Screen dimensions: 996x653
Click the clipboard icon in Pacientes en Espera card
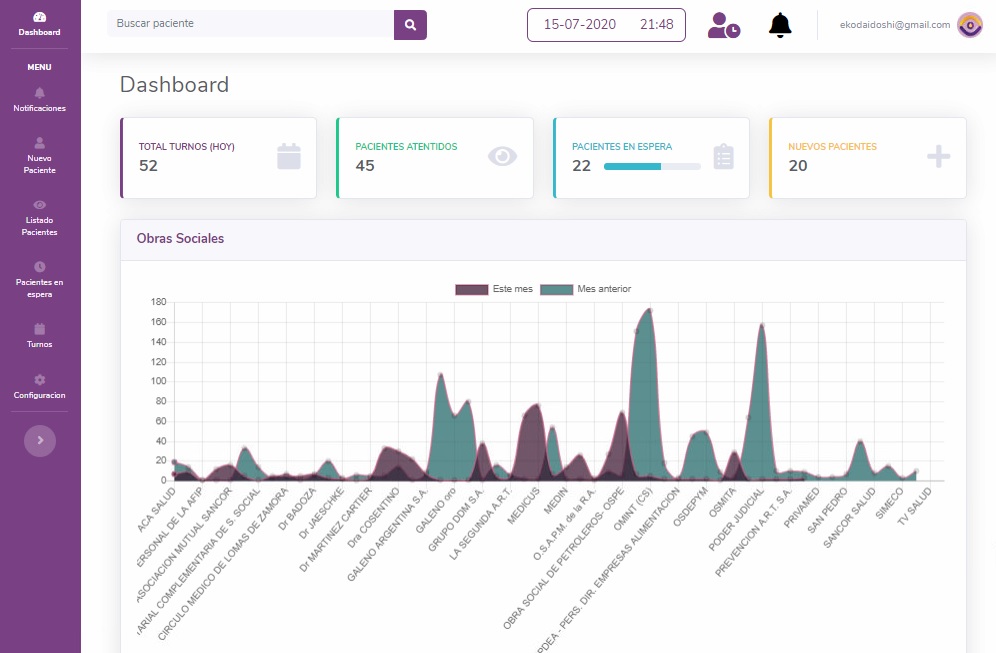(724, 157)
